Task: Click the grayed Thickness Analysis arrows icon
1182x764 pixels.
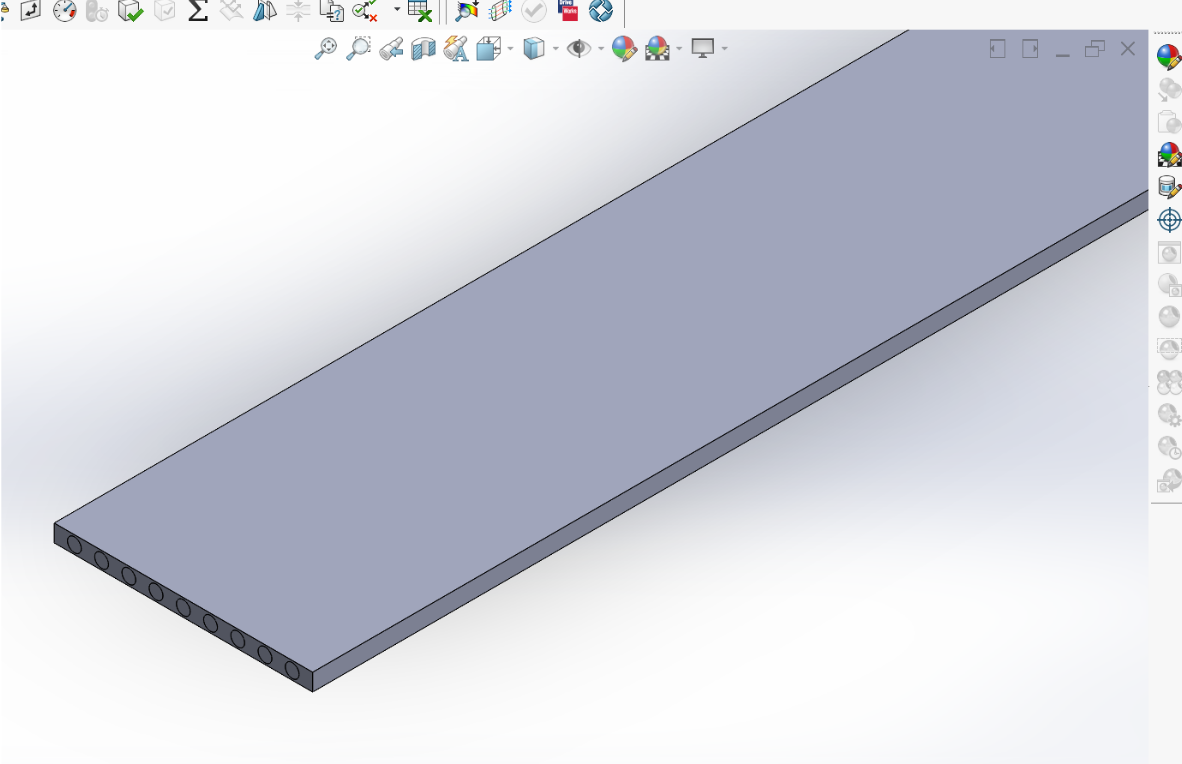Action: coord(299,11)
